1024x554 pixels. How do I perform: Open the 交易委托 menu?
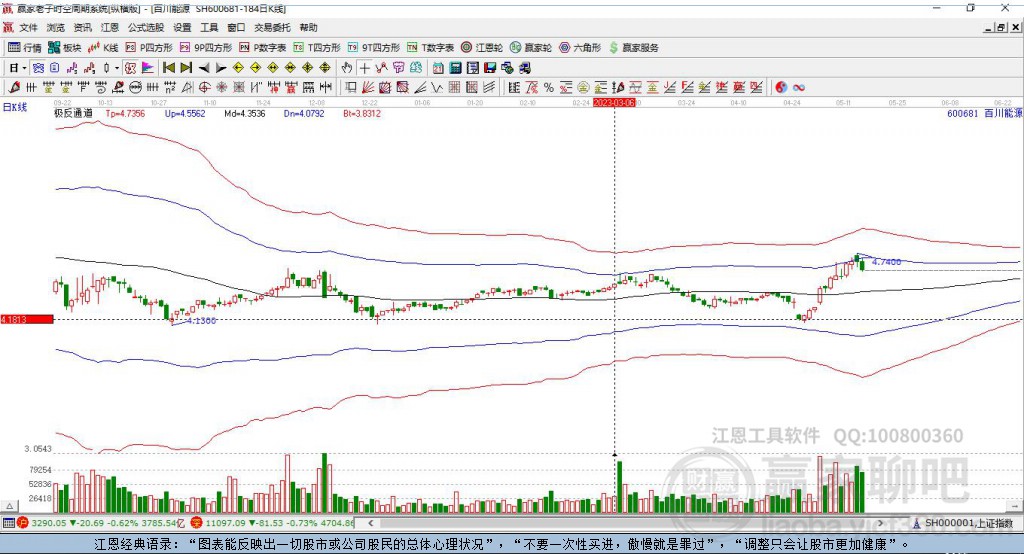272,27
